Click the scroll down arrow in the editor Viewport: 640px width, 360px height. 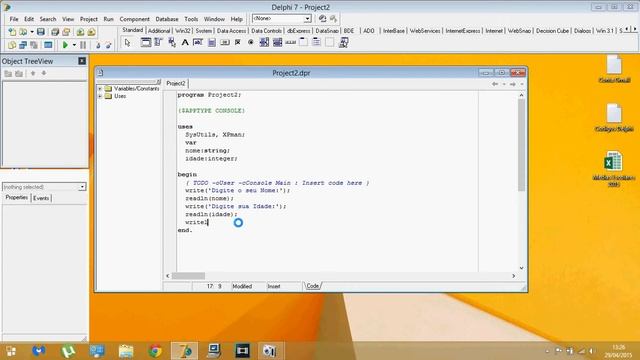pyautogui.click(x=521, y=268)
